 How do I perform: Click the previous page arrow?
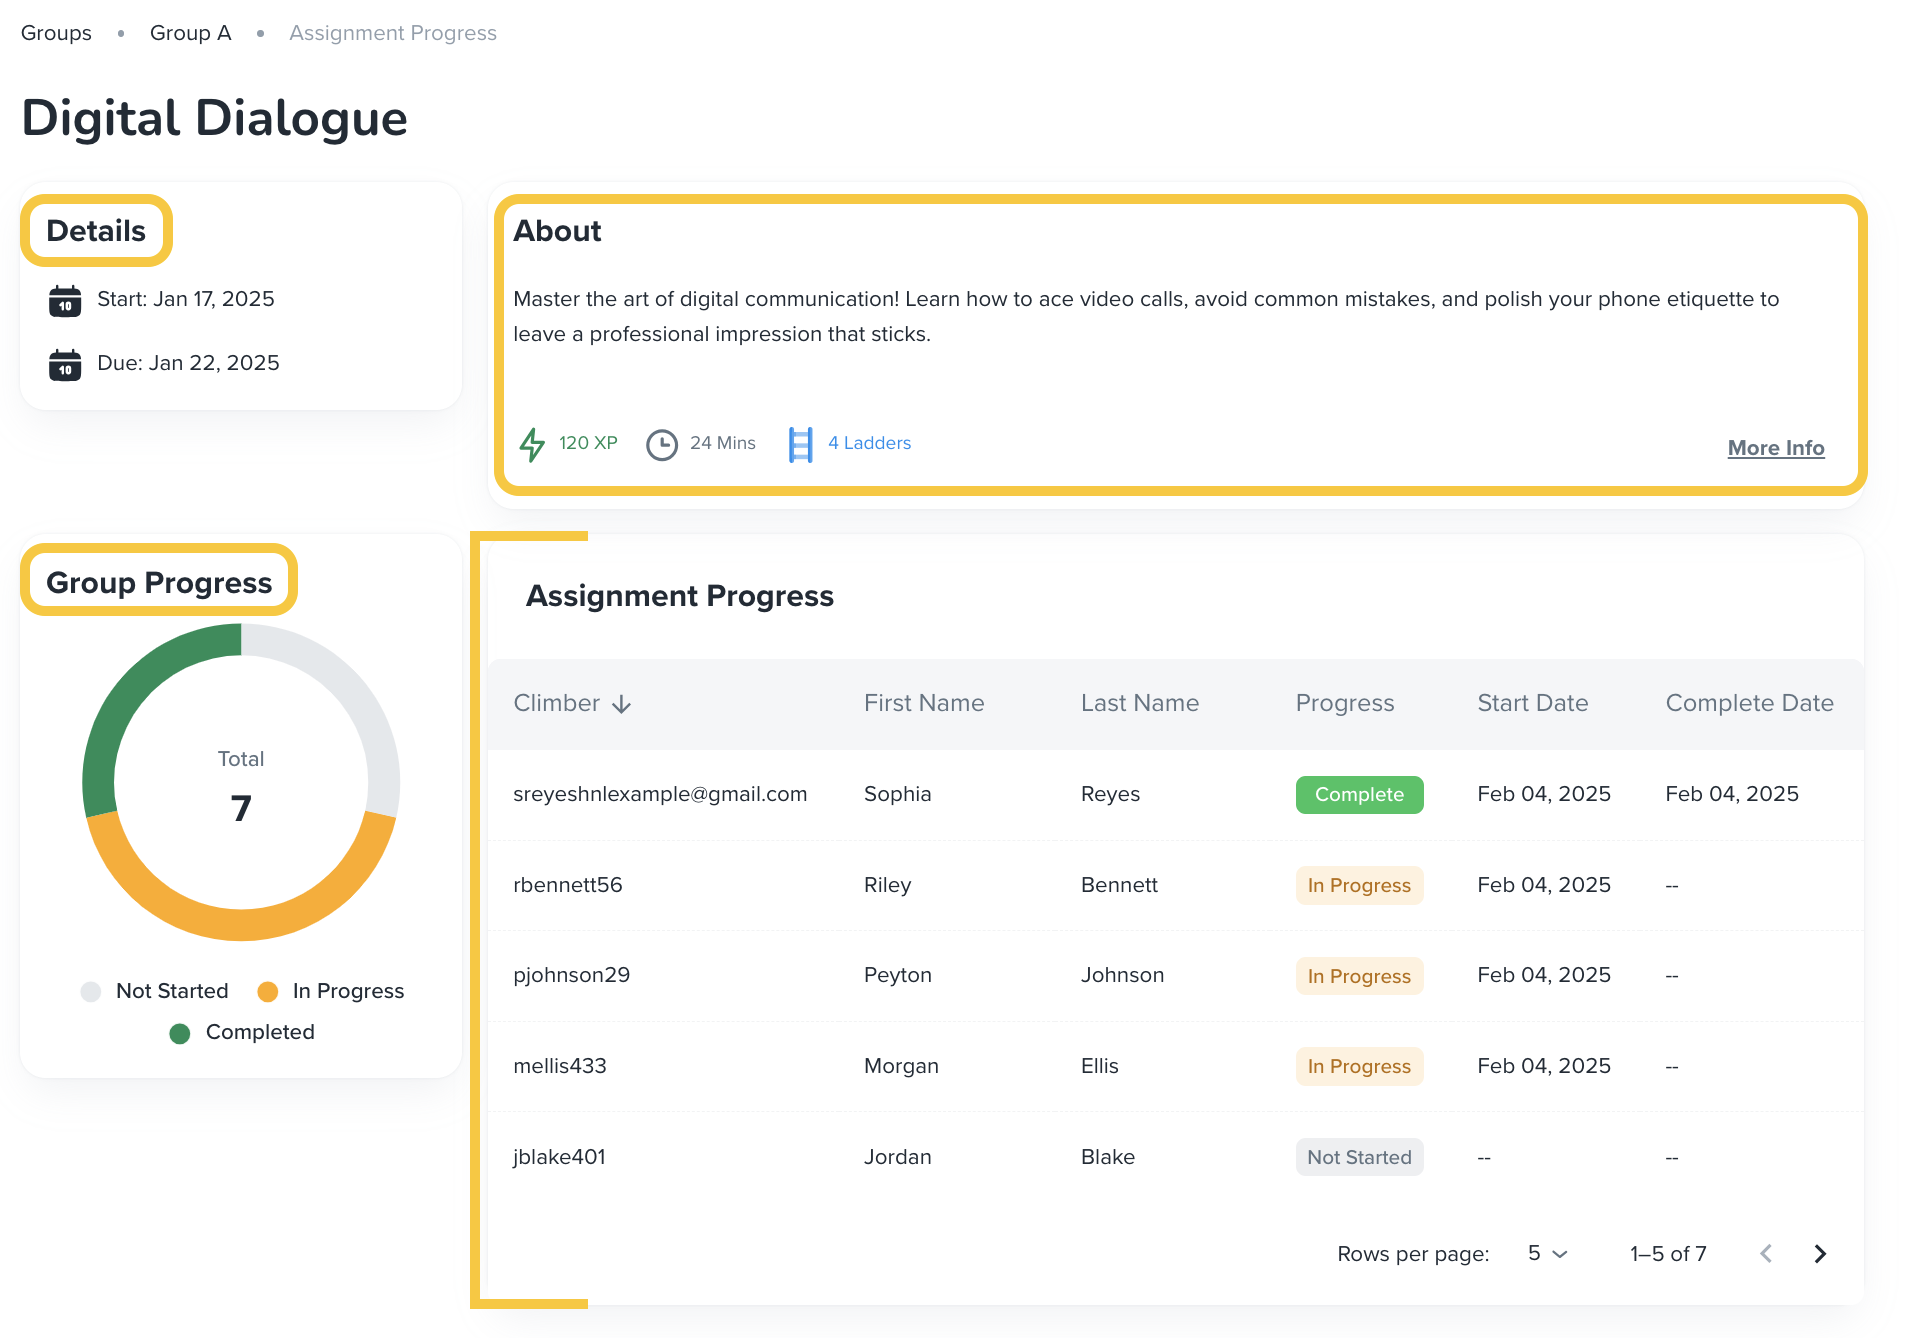point(1766,1254)
